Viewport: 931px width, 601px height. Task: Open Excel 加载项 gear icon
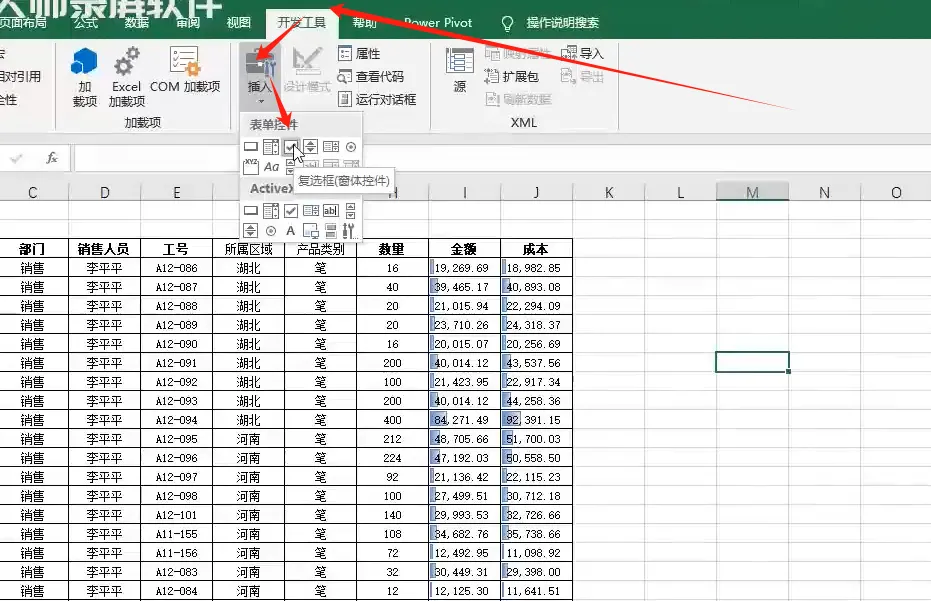[126, 78]
